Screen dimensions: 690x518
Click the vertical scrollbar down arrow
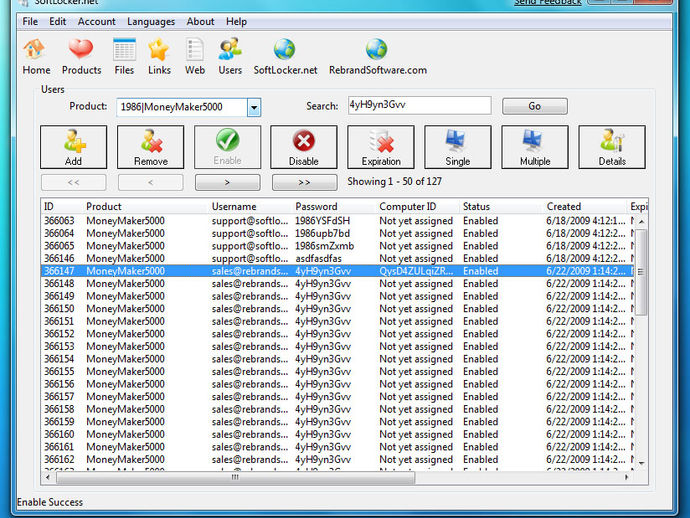coord(642,463)
